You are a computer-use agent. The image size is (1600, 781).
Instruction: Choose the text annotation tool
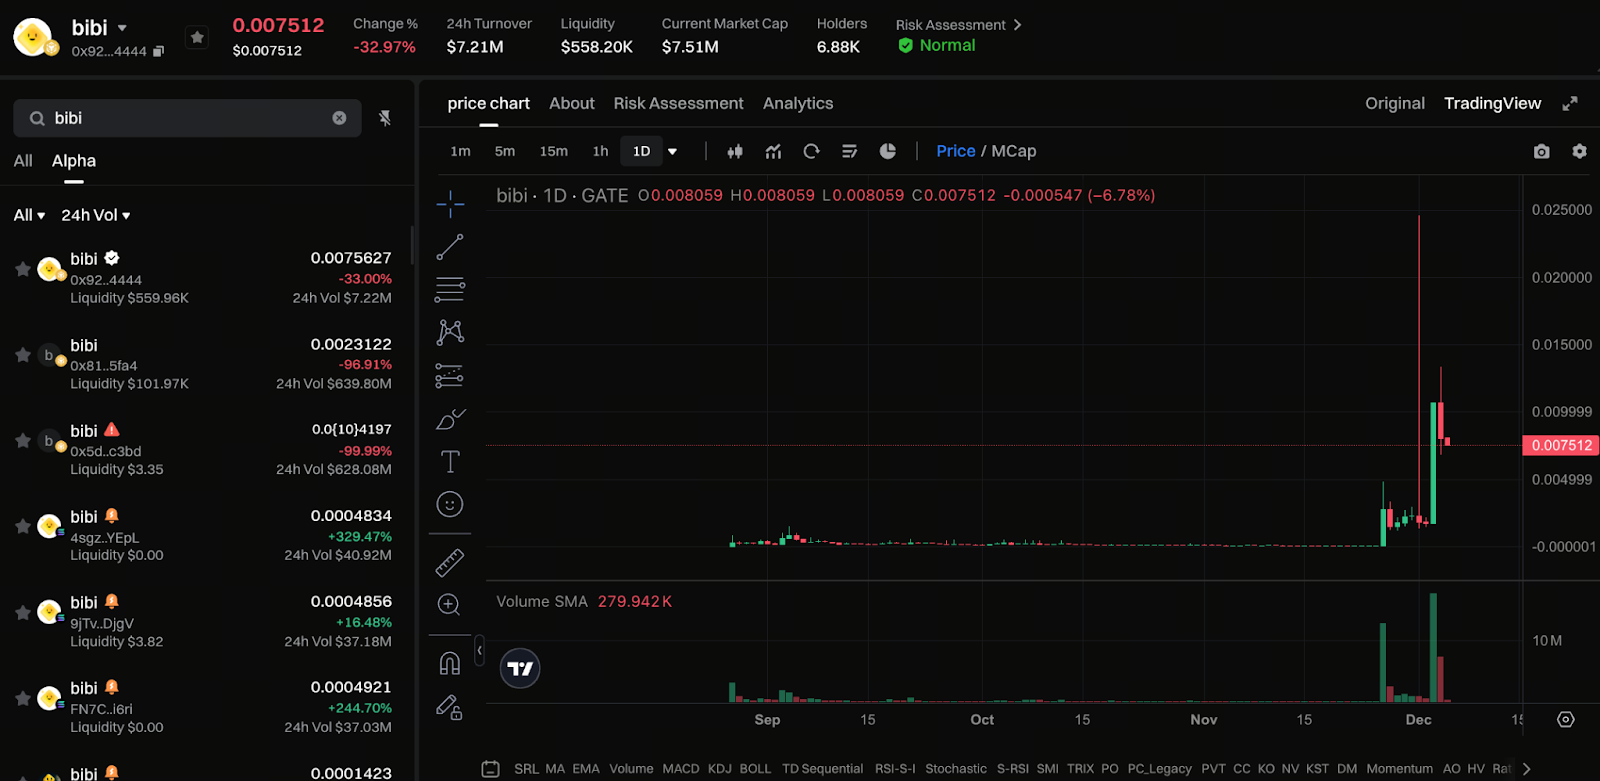pyautogui.click(x=450, y=461)
